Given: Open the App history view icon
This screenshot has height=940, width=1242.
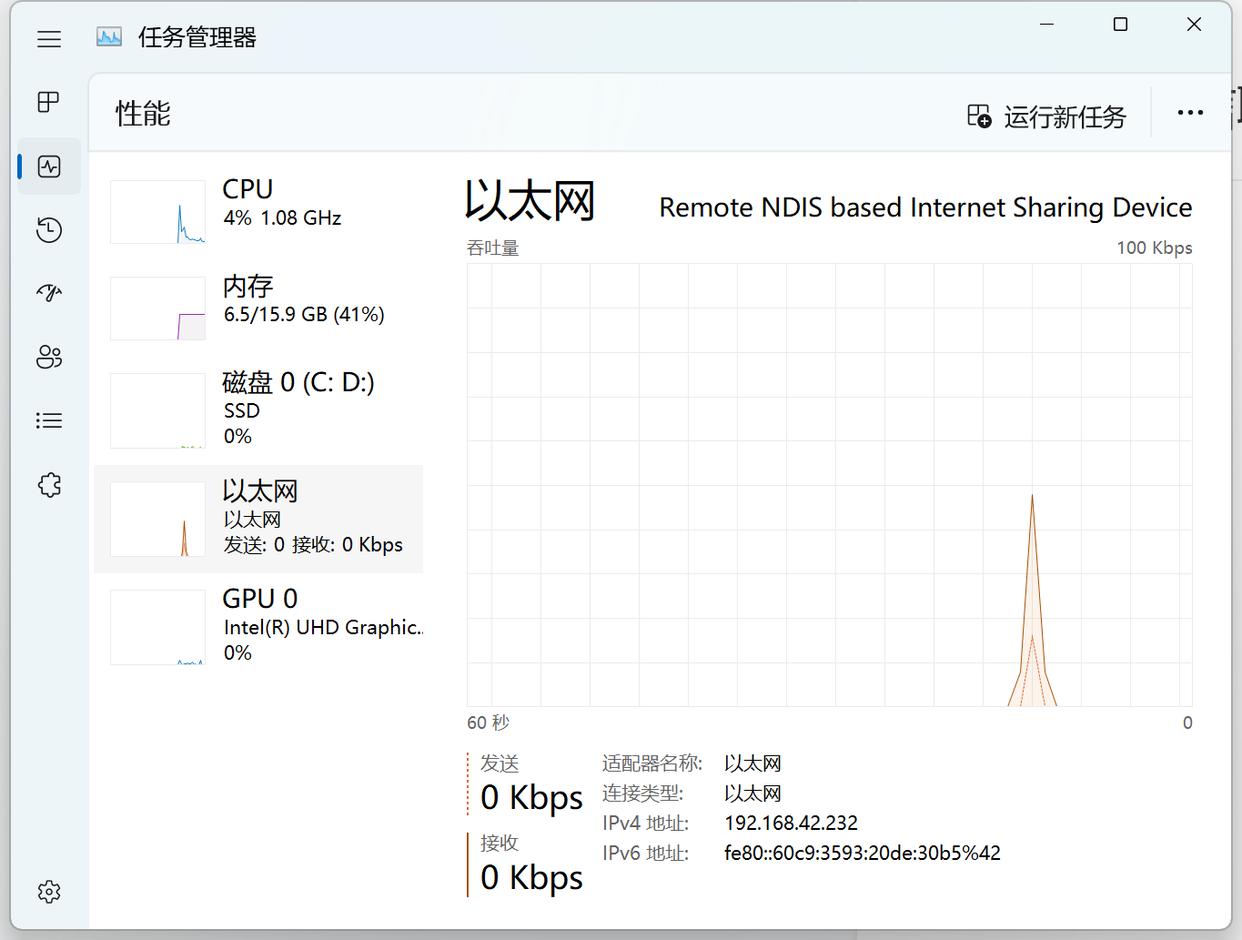Looking at the screenshot, I should click(49, 229).
